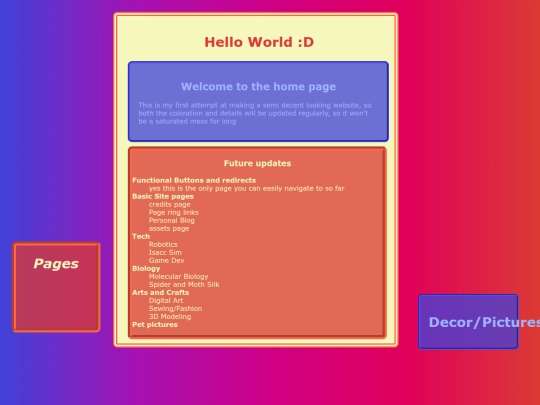Click the 'Spider and Moth Silk' item

184,284
